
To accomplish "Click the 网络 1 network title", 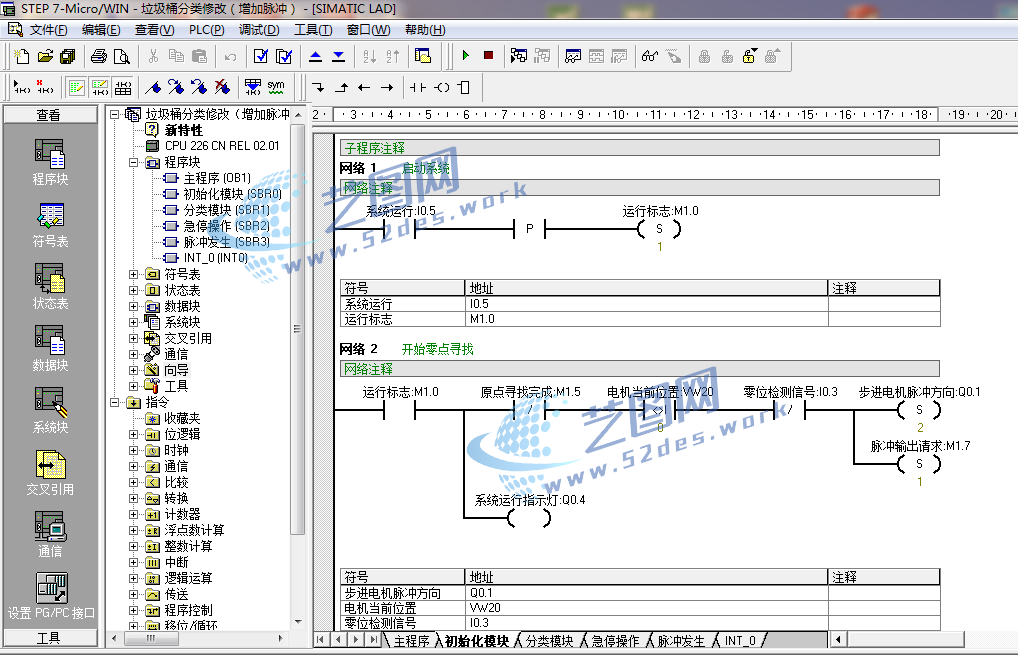I will click(358, 168).
